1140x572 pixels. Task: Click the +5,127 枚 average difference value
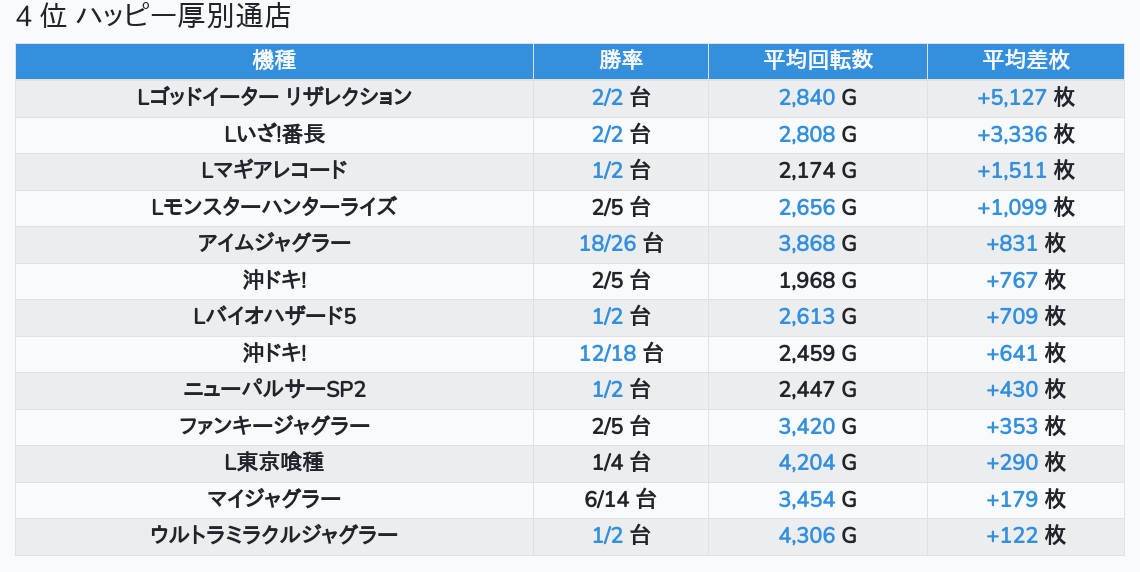[1026, 97]
